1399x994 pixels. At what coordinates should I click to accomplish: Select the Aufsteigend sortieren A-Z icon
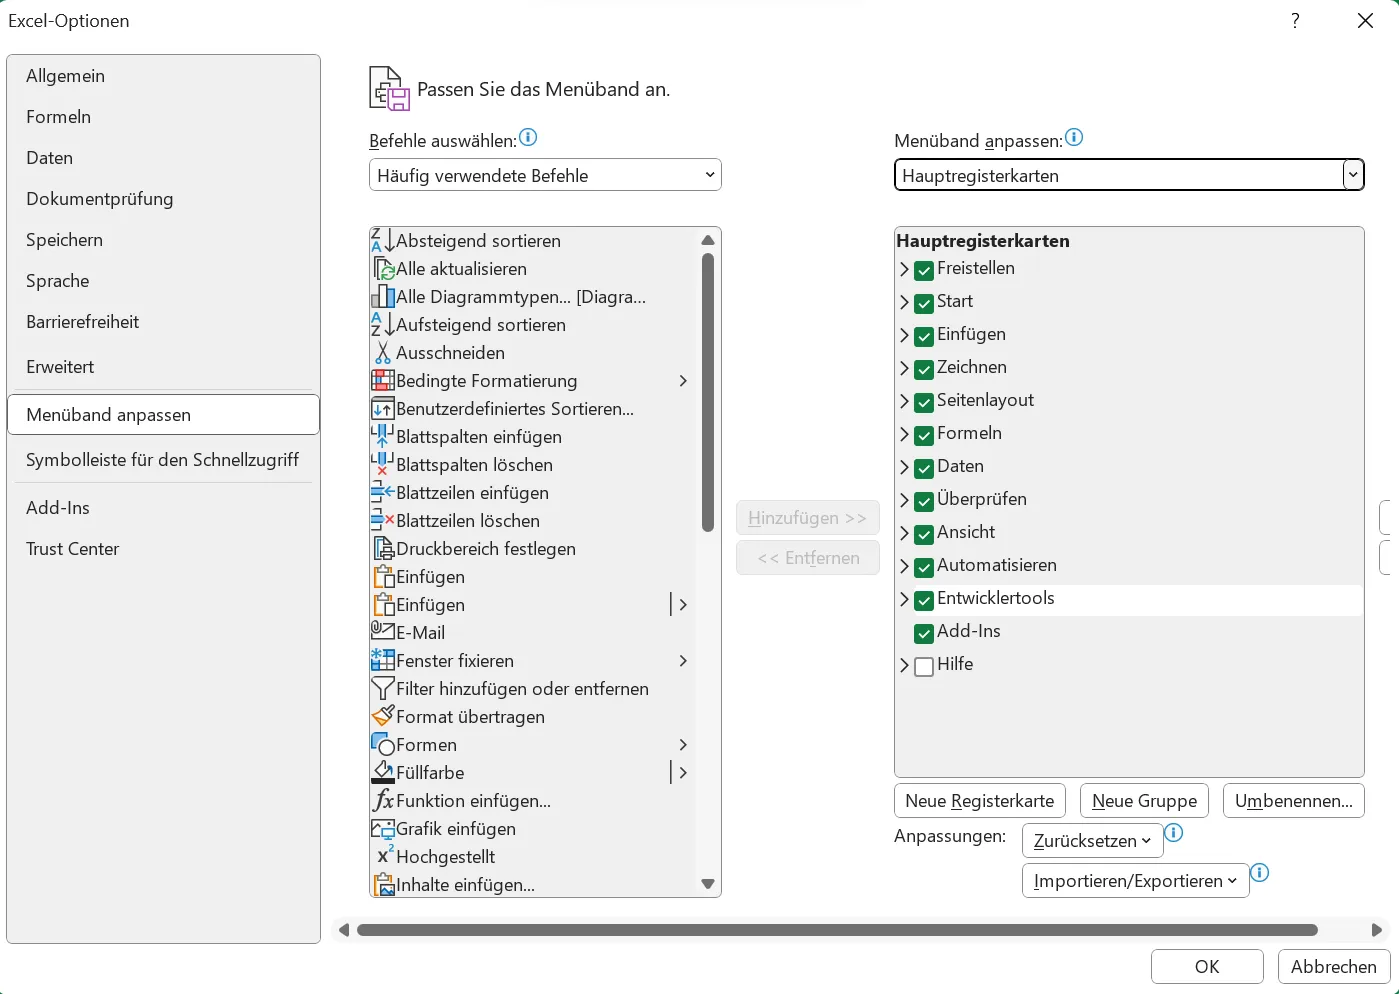(383, 325)
